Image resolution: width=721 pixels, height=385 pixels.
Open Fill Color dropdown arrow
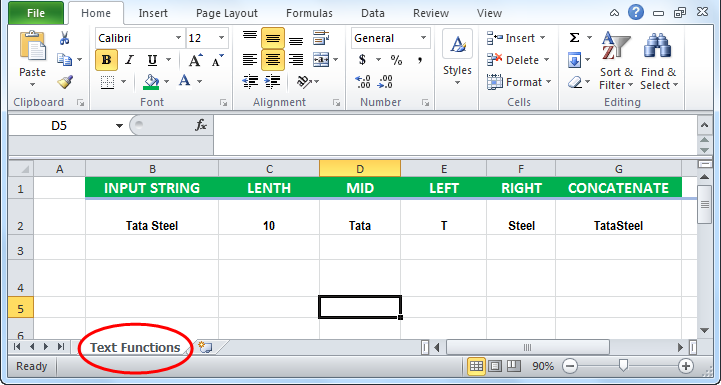166,82
